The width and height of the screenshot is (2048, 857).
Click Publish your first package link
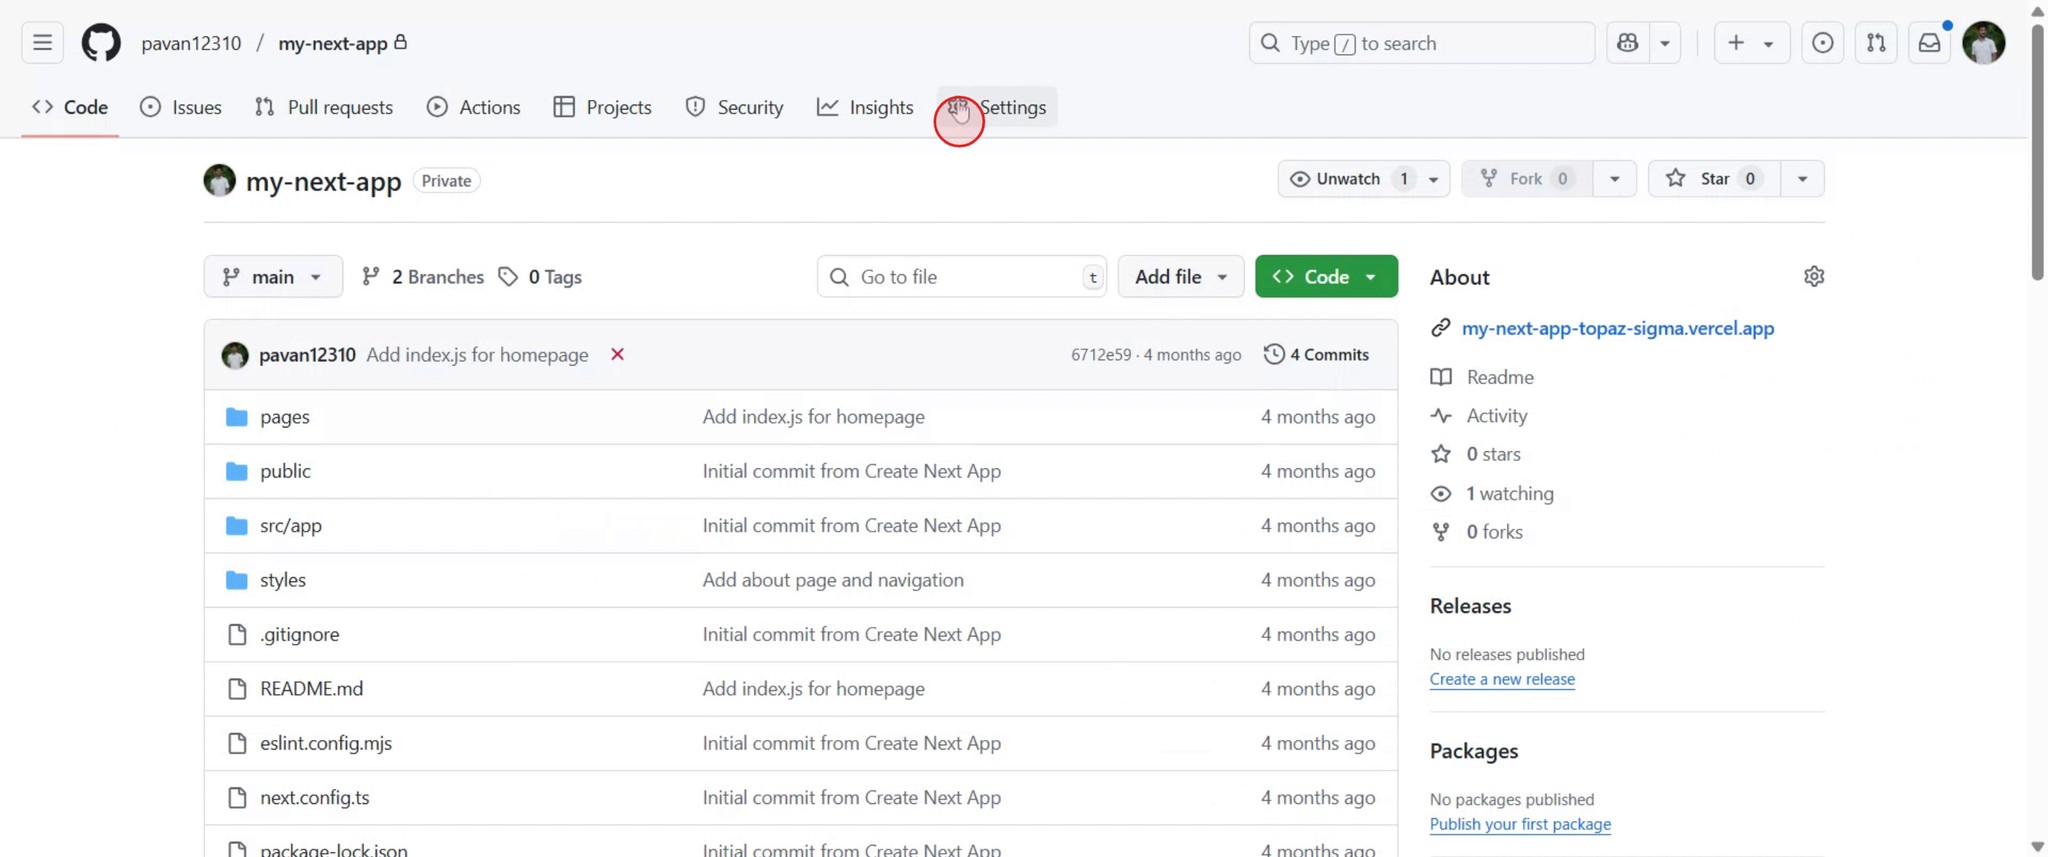1520,824
